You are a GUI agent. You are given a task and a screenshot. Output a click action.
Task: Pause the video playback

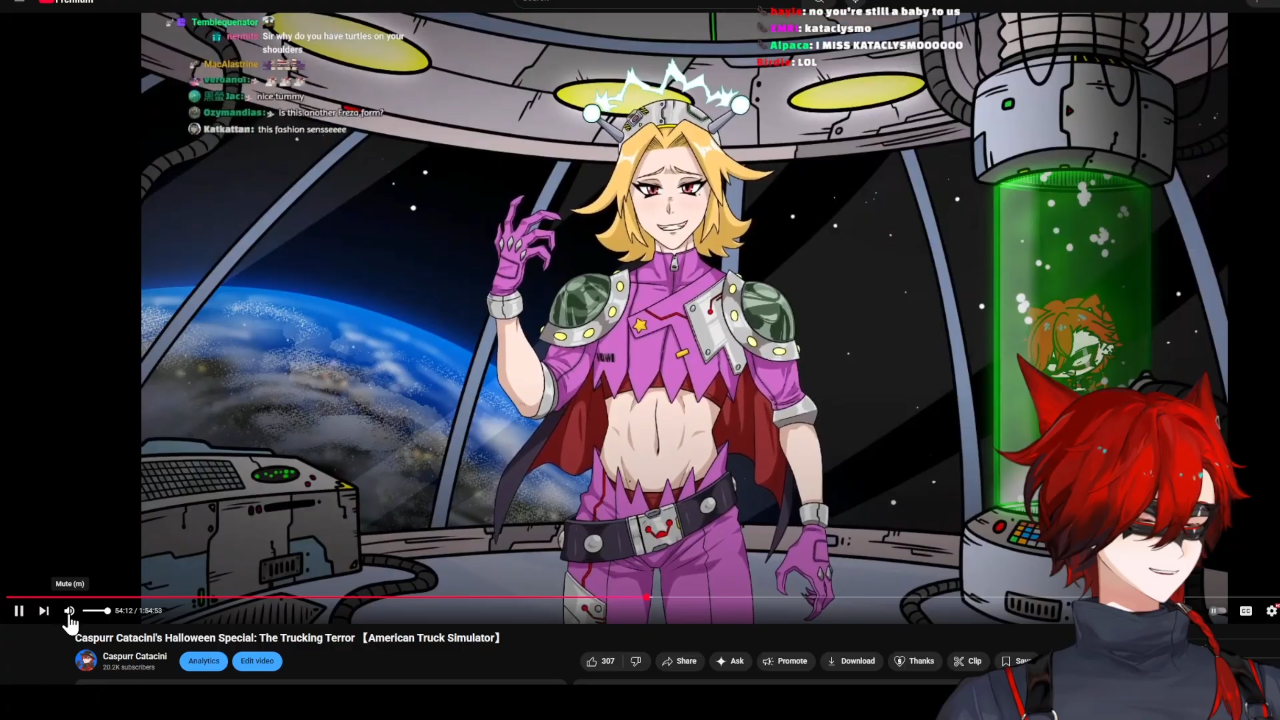tap(19, 611)
